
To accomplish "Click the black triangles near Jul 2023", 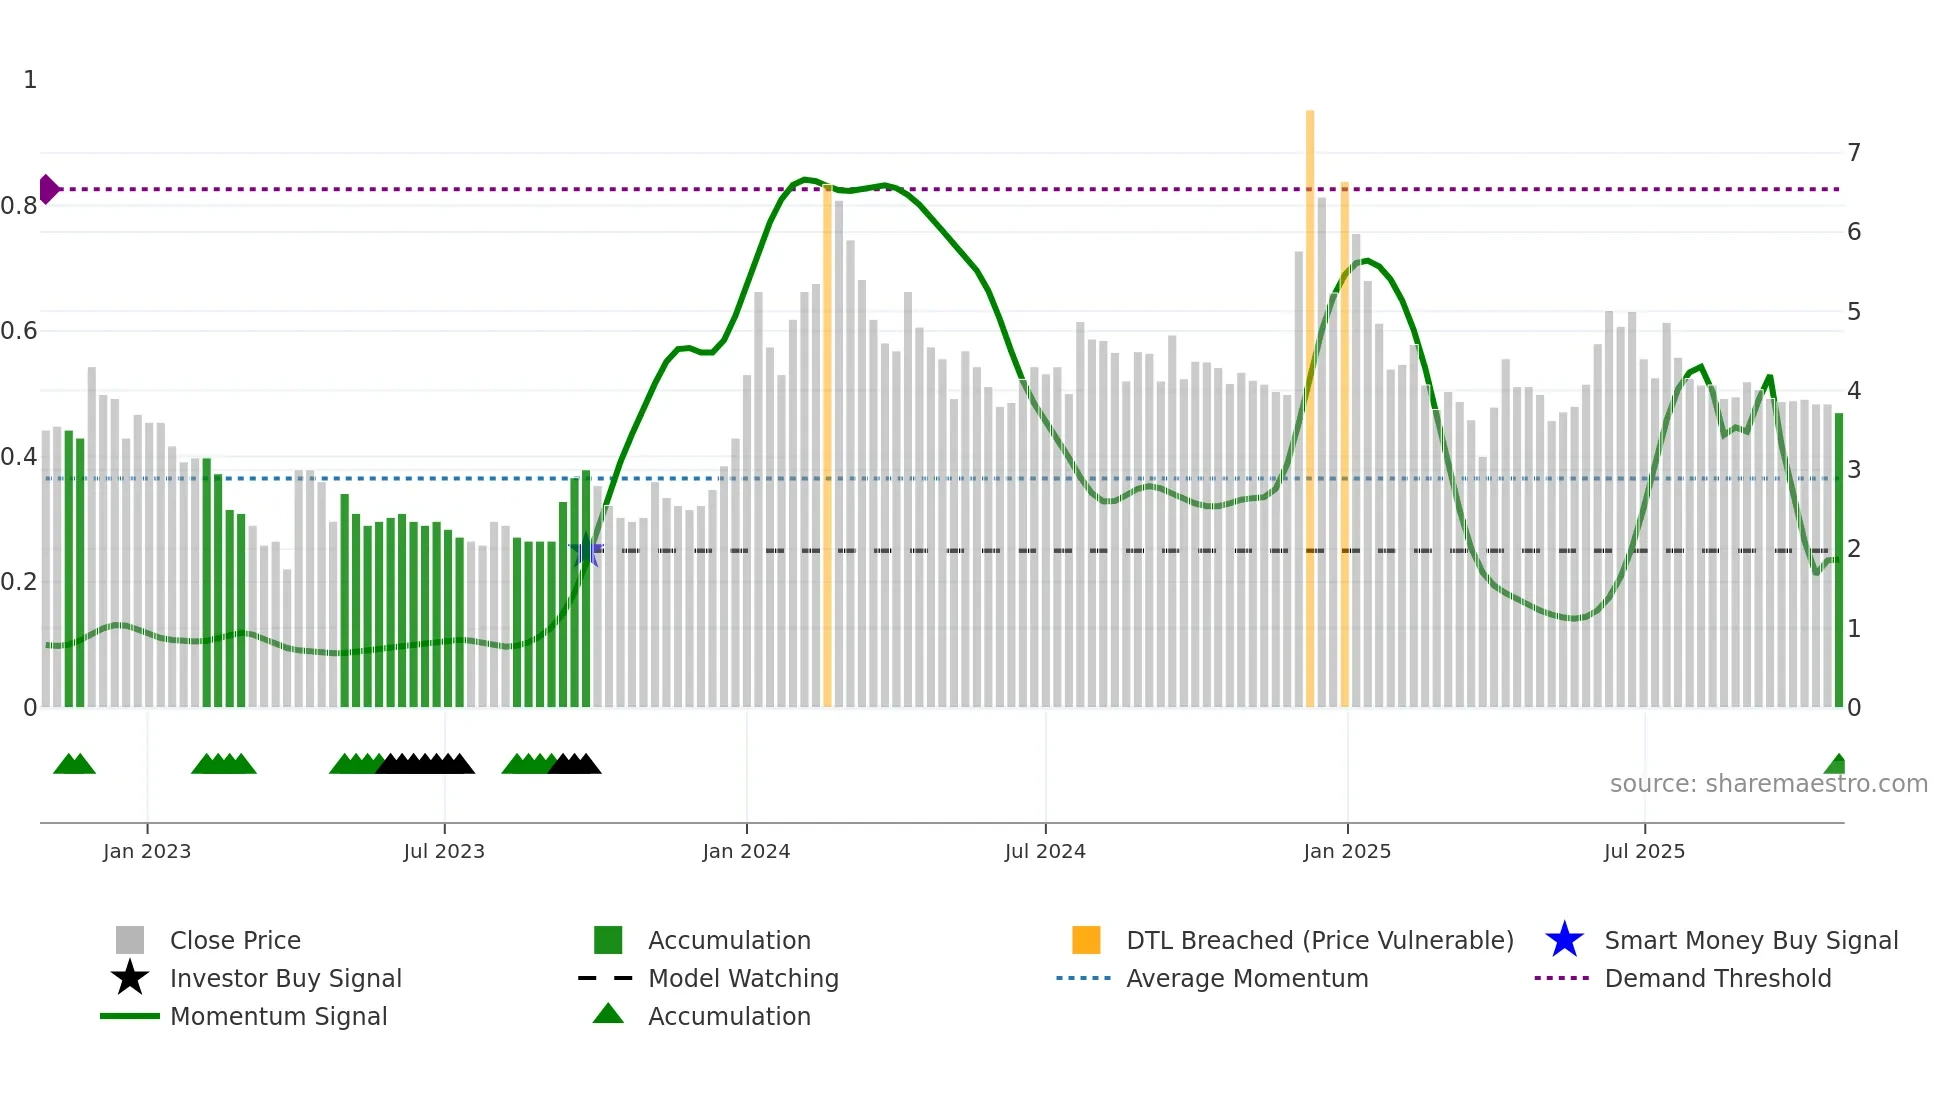I will (x=425, y=765).
